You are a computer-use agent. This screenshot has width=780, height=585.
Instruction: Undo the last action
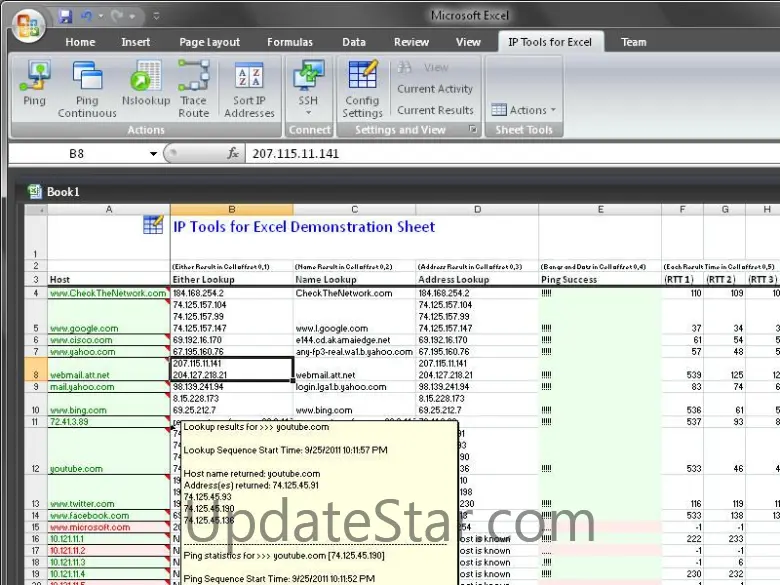tap(87, 16)
